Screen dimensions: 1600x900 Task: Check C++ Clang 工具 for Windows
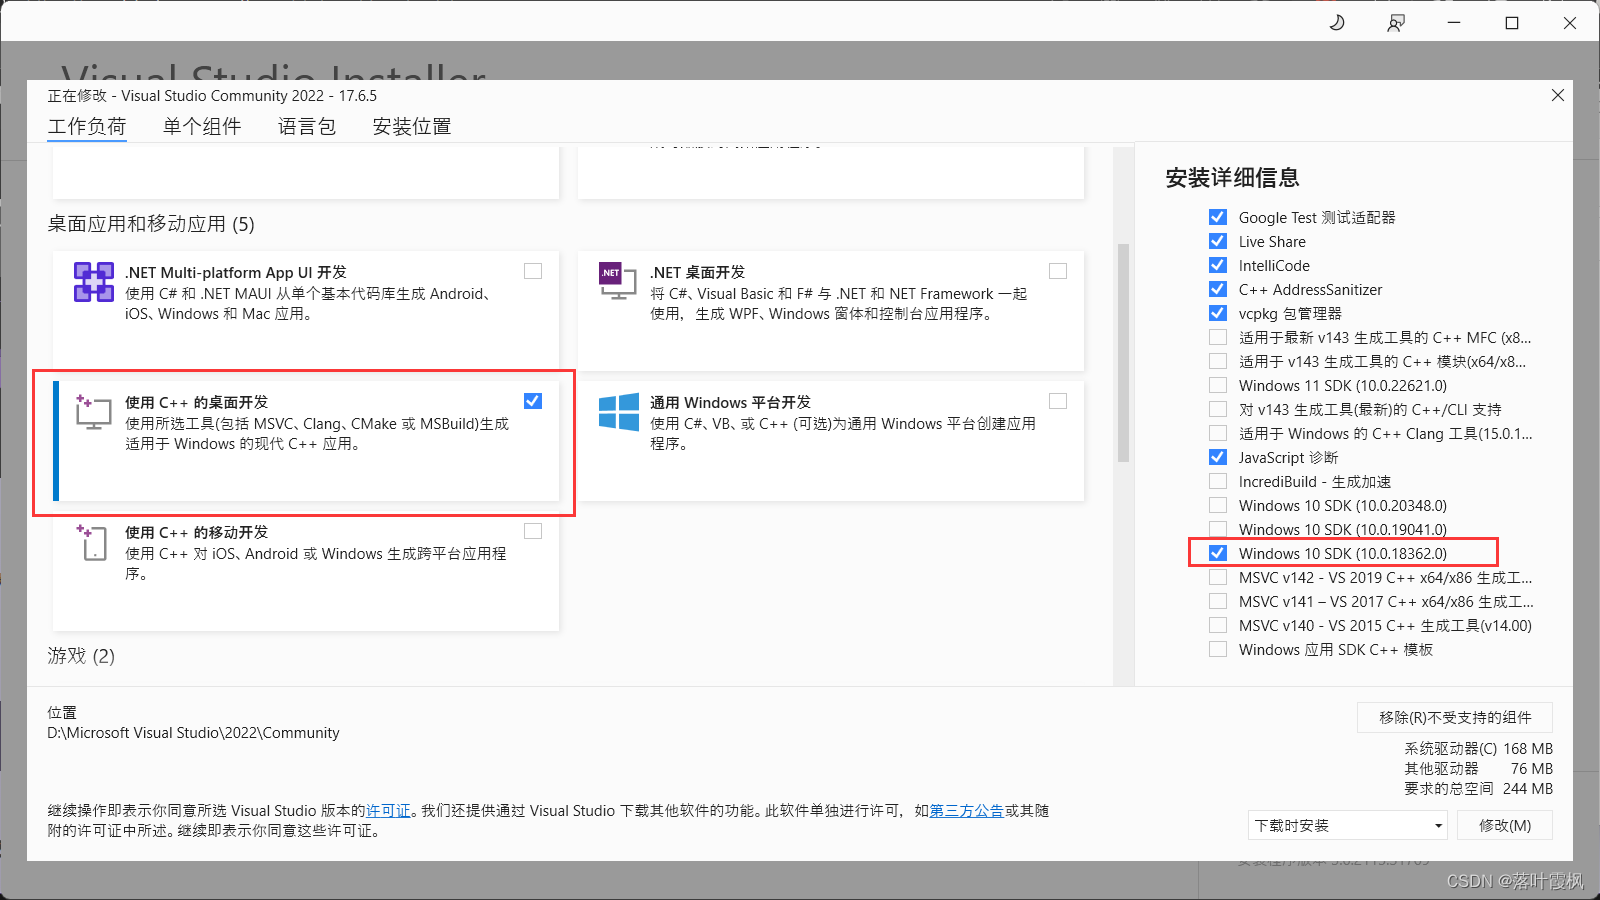click(x=1218, y=433)
